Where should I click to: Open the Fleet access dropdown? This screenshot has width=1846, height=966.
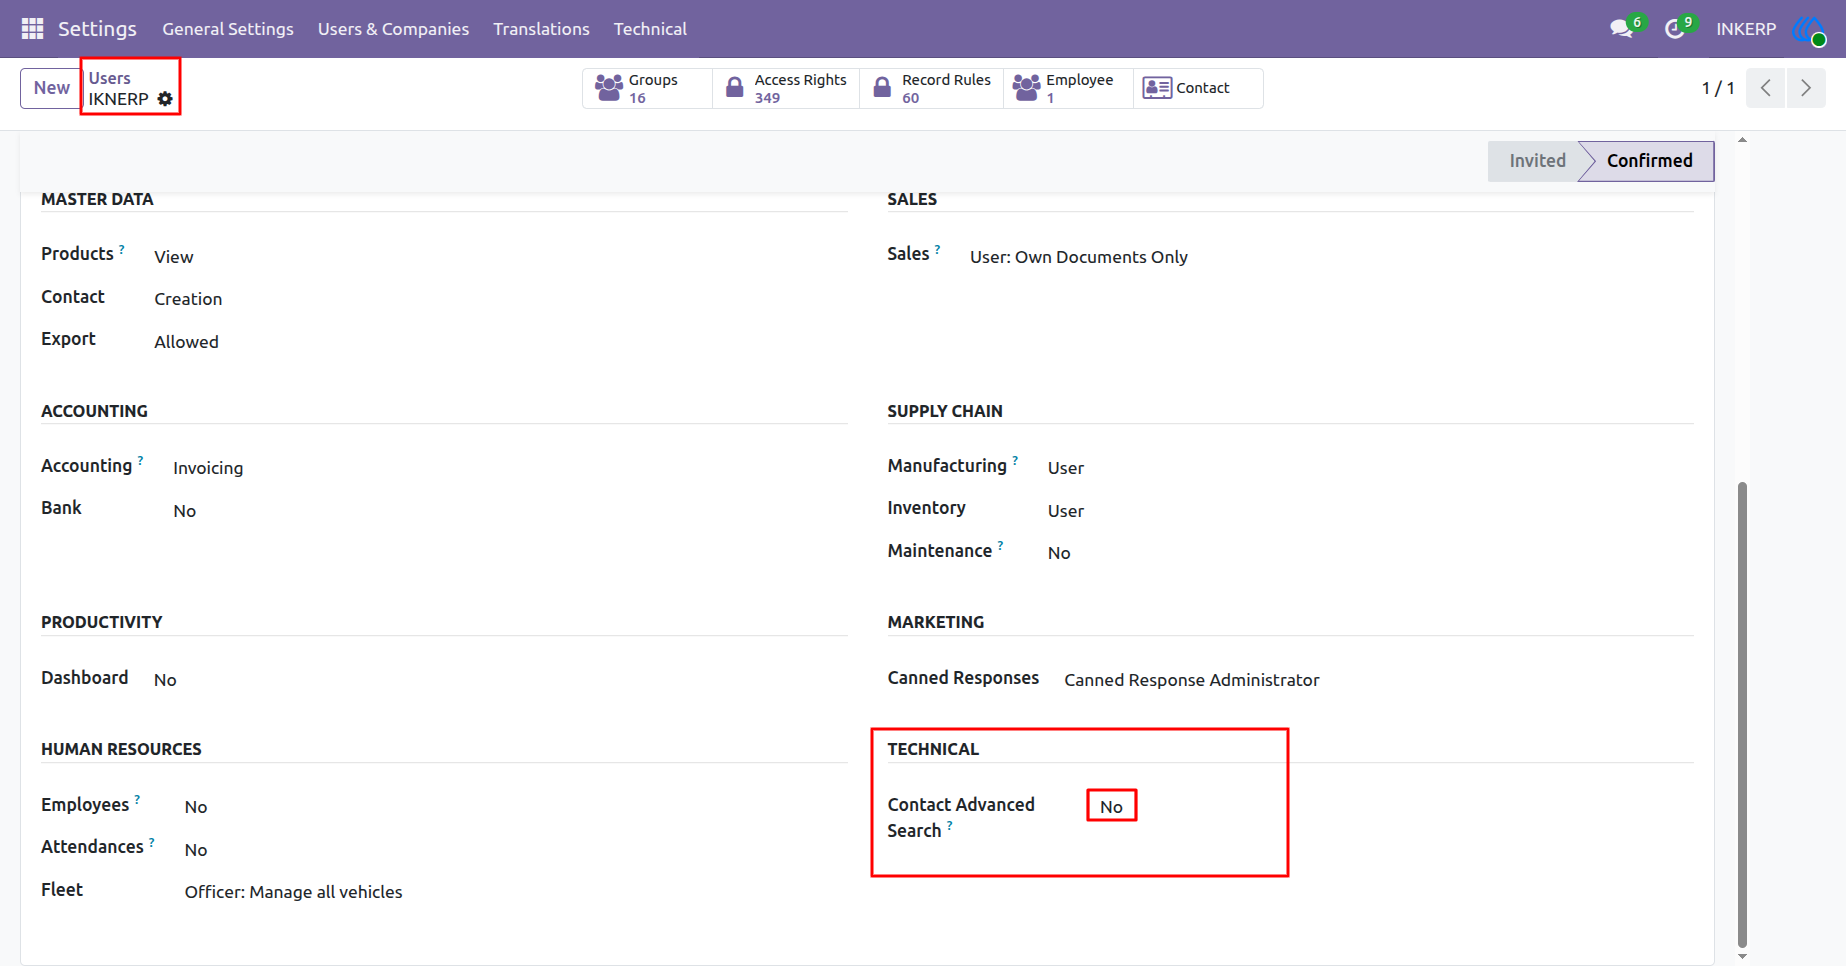(293, 892)
